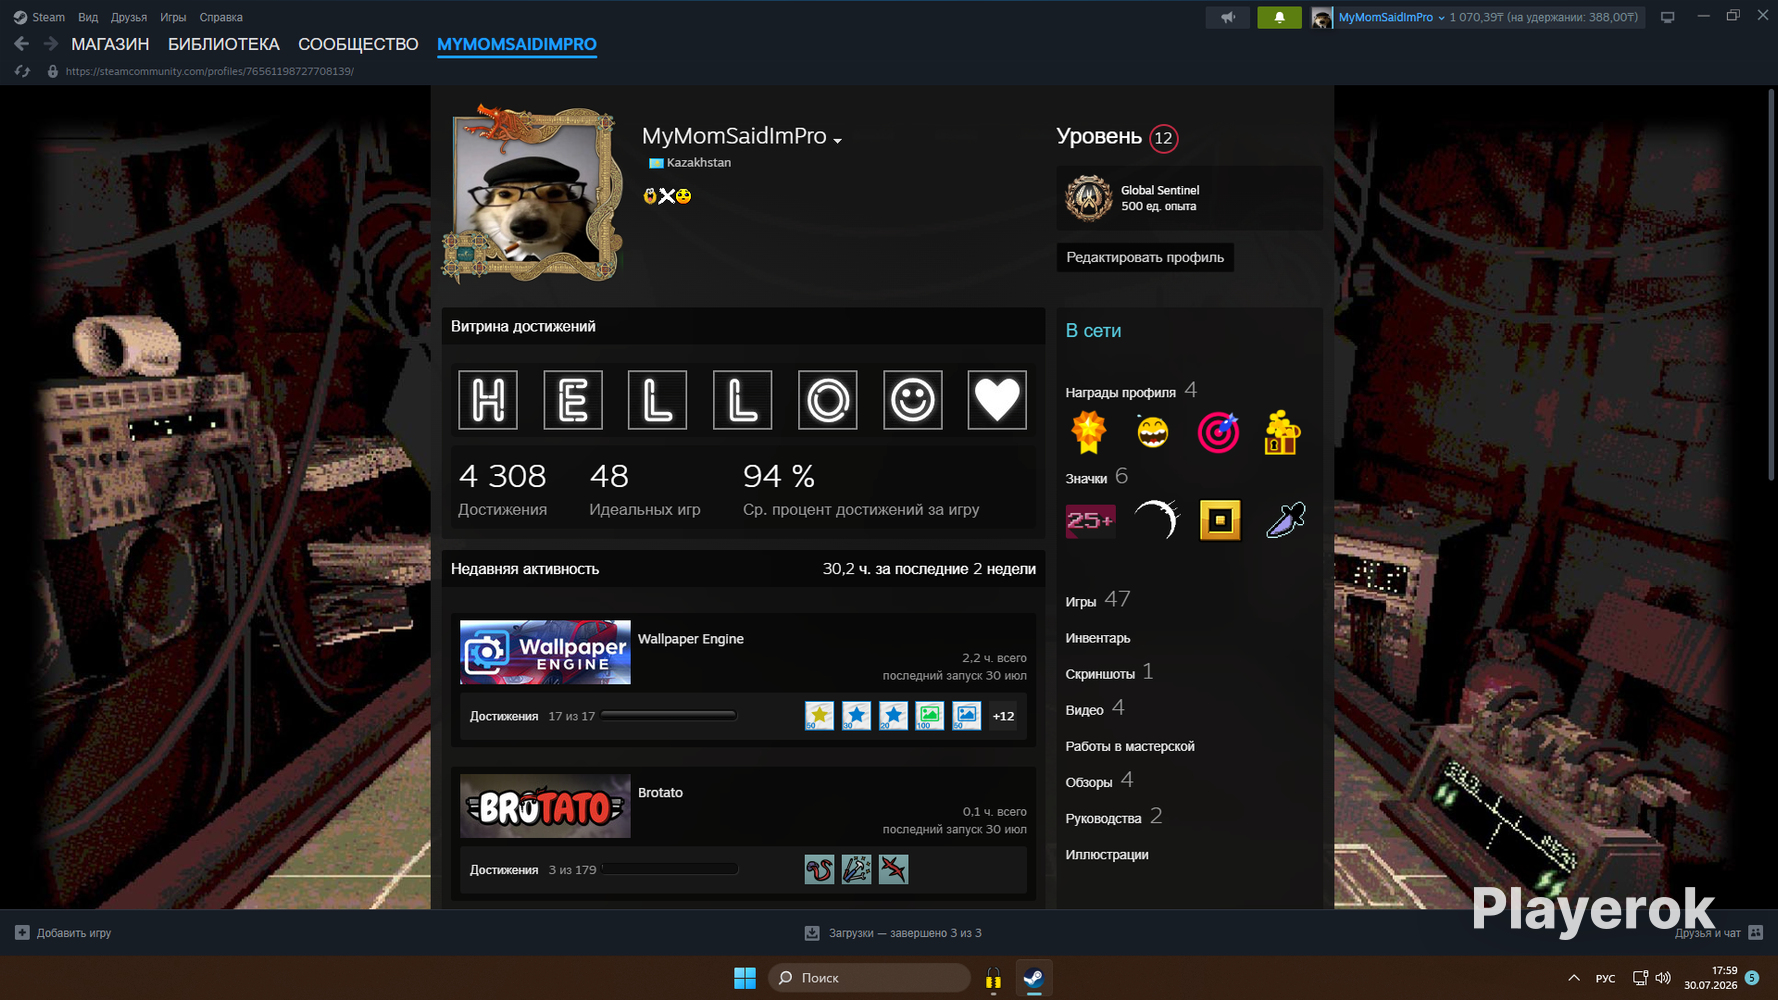
Task: Click the H achievement icon
Action: point(488,400)
